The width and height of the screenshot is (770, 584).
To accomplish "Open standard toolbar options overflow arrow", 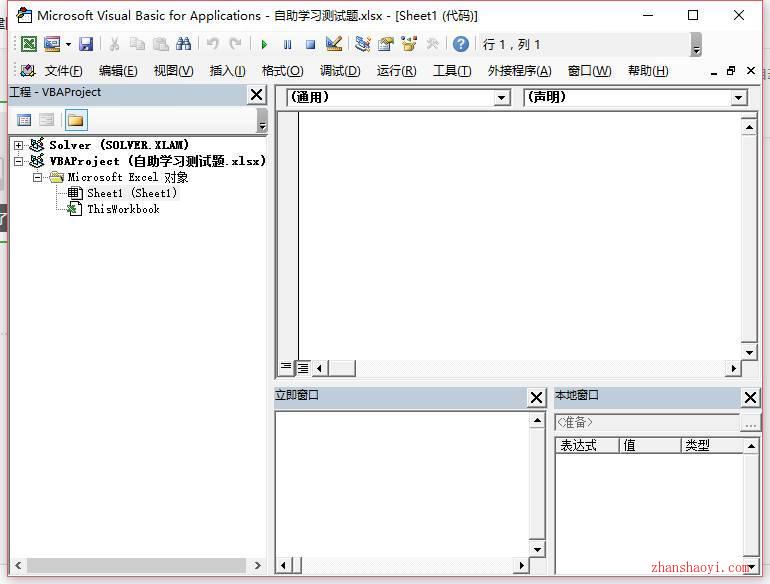I will [x=696, y=45].
